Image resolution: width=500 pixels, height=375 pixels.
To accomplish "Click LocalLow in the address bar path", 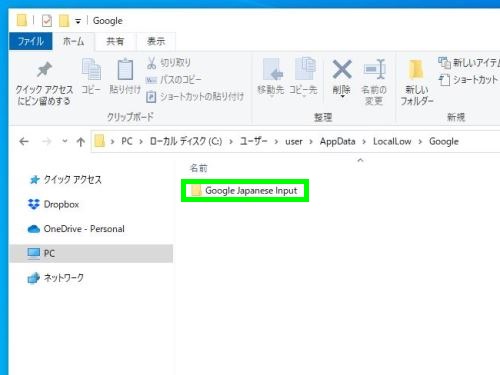I will tap(392, 142).
